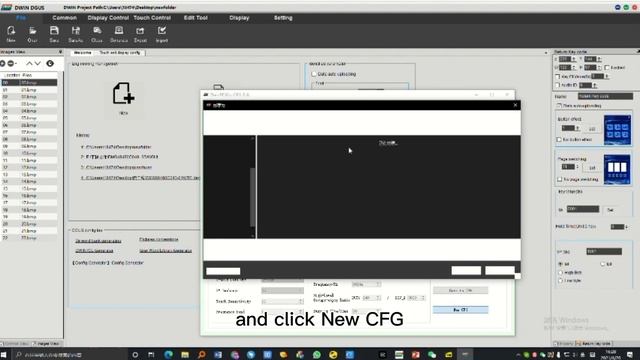Move image down with the down arrow
Viewport: 640px width, 360px height.
point(38,63)
